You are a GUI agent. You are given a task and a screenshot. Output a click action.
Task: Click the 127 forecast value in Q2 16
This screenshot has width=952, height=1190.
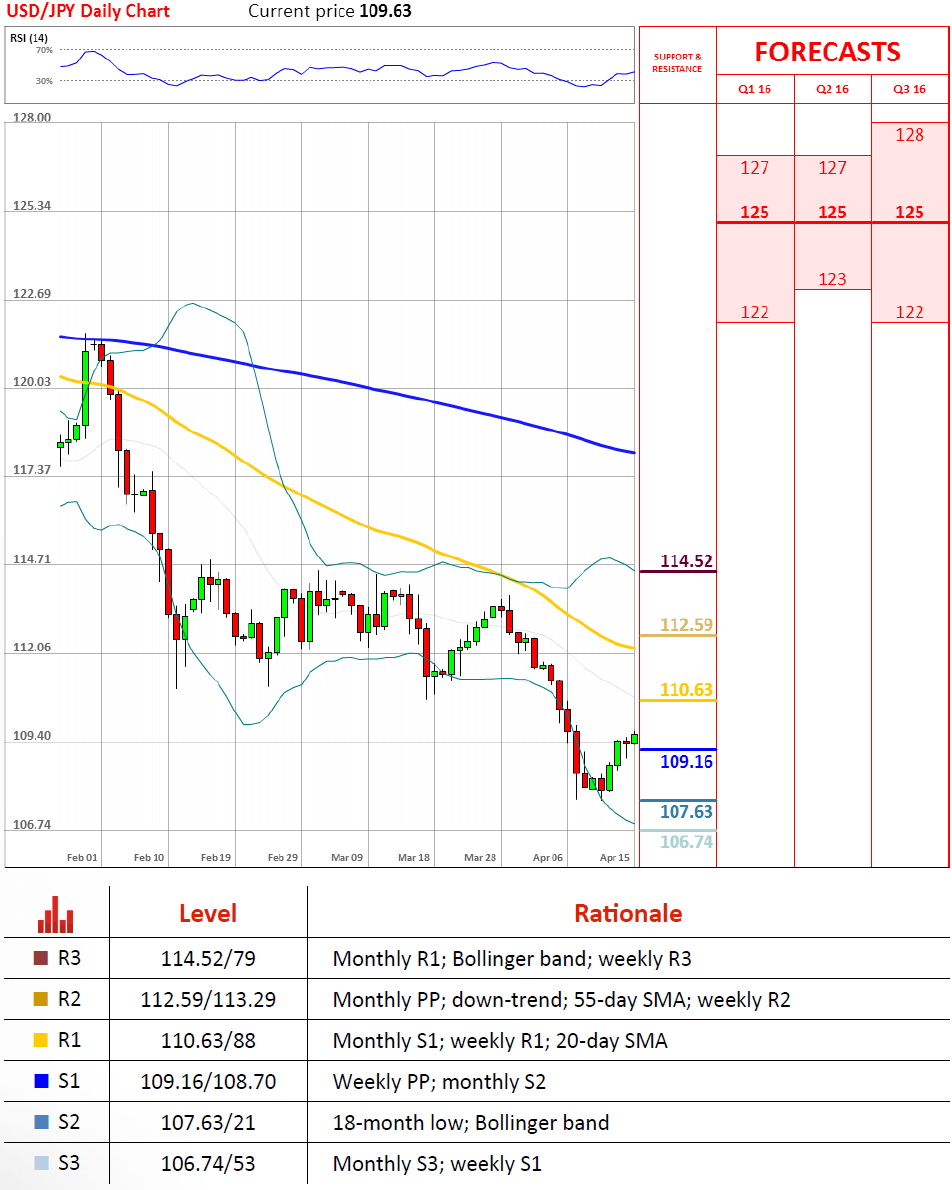[x=833, y=168]
